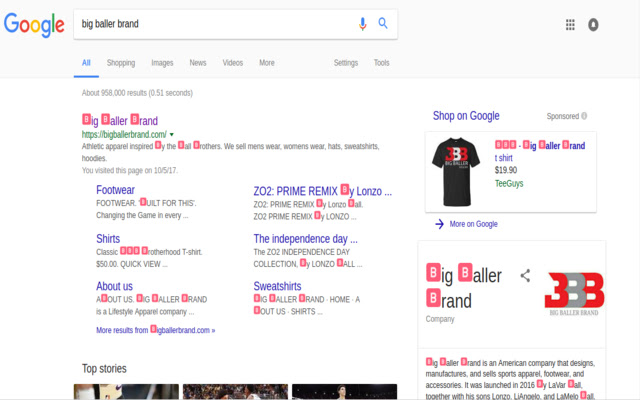
Task: Click the Shop on Google heading
Action: pyautogui.click(x=466, y=116)
